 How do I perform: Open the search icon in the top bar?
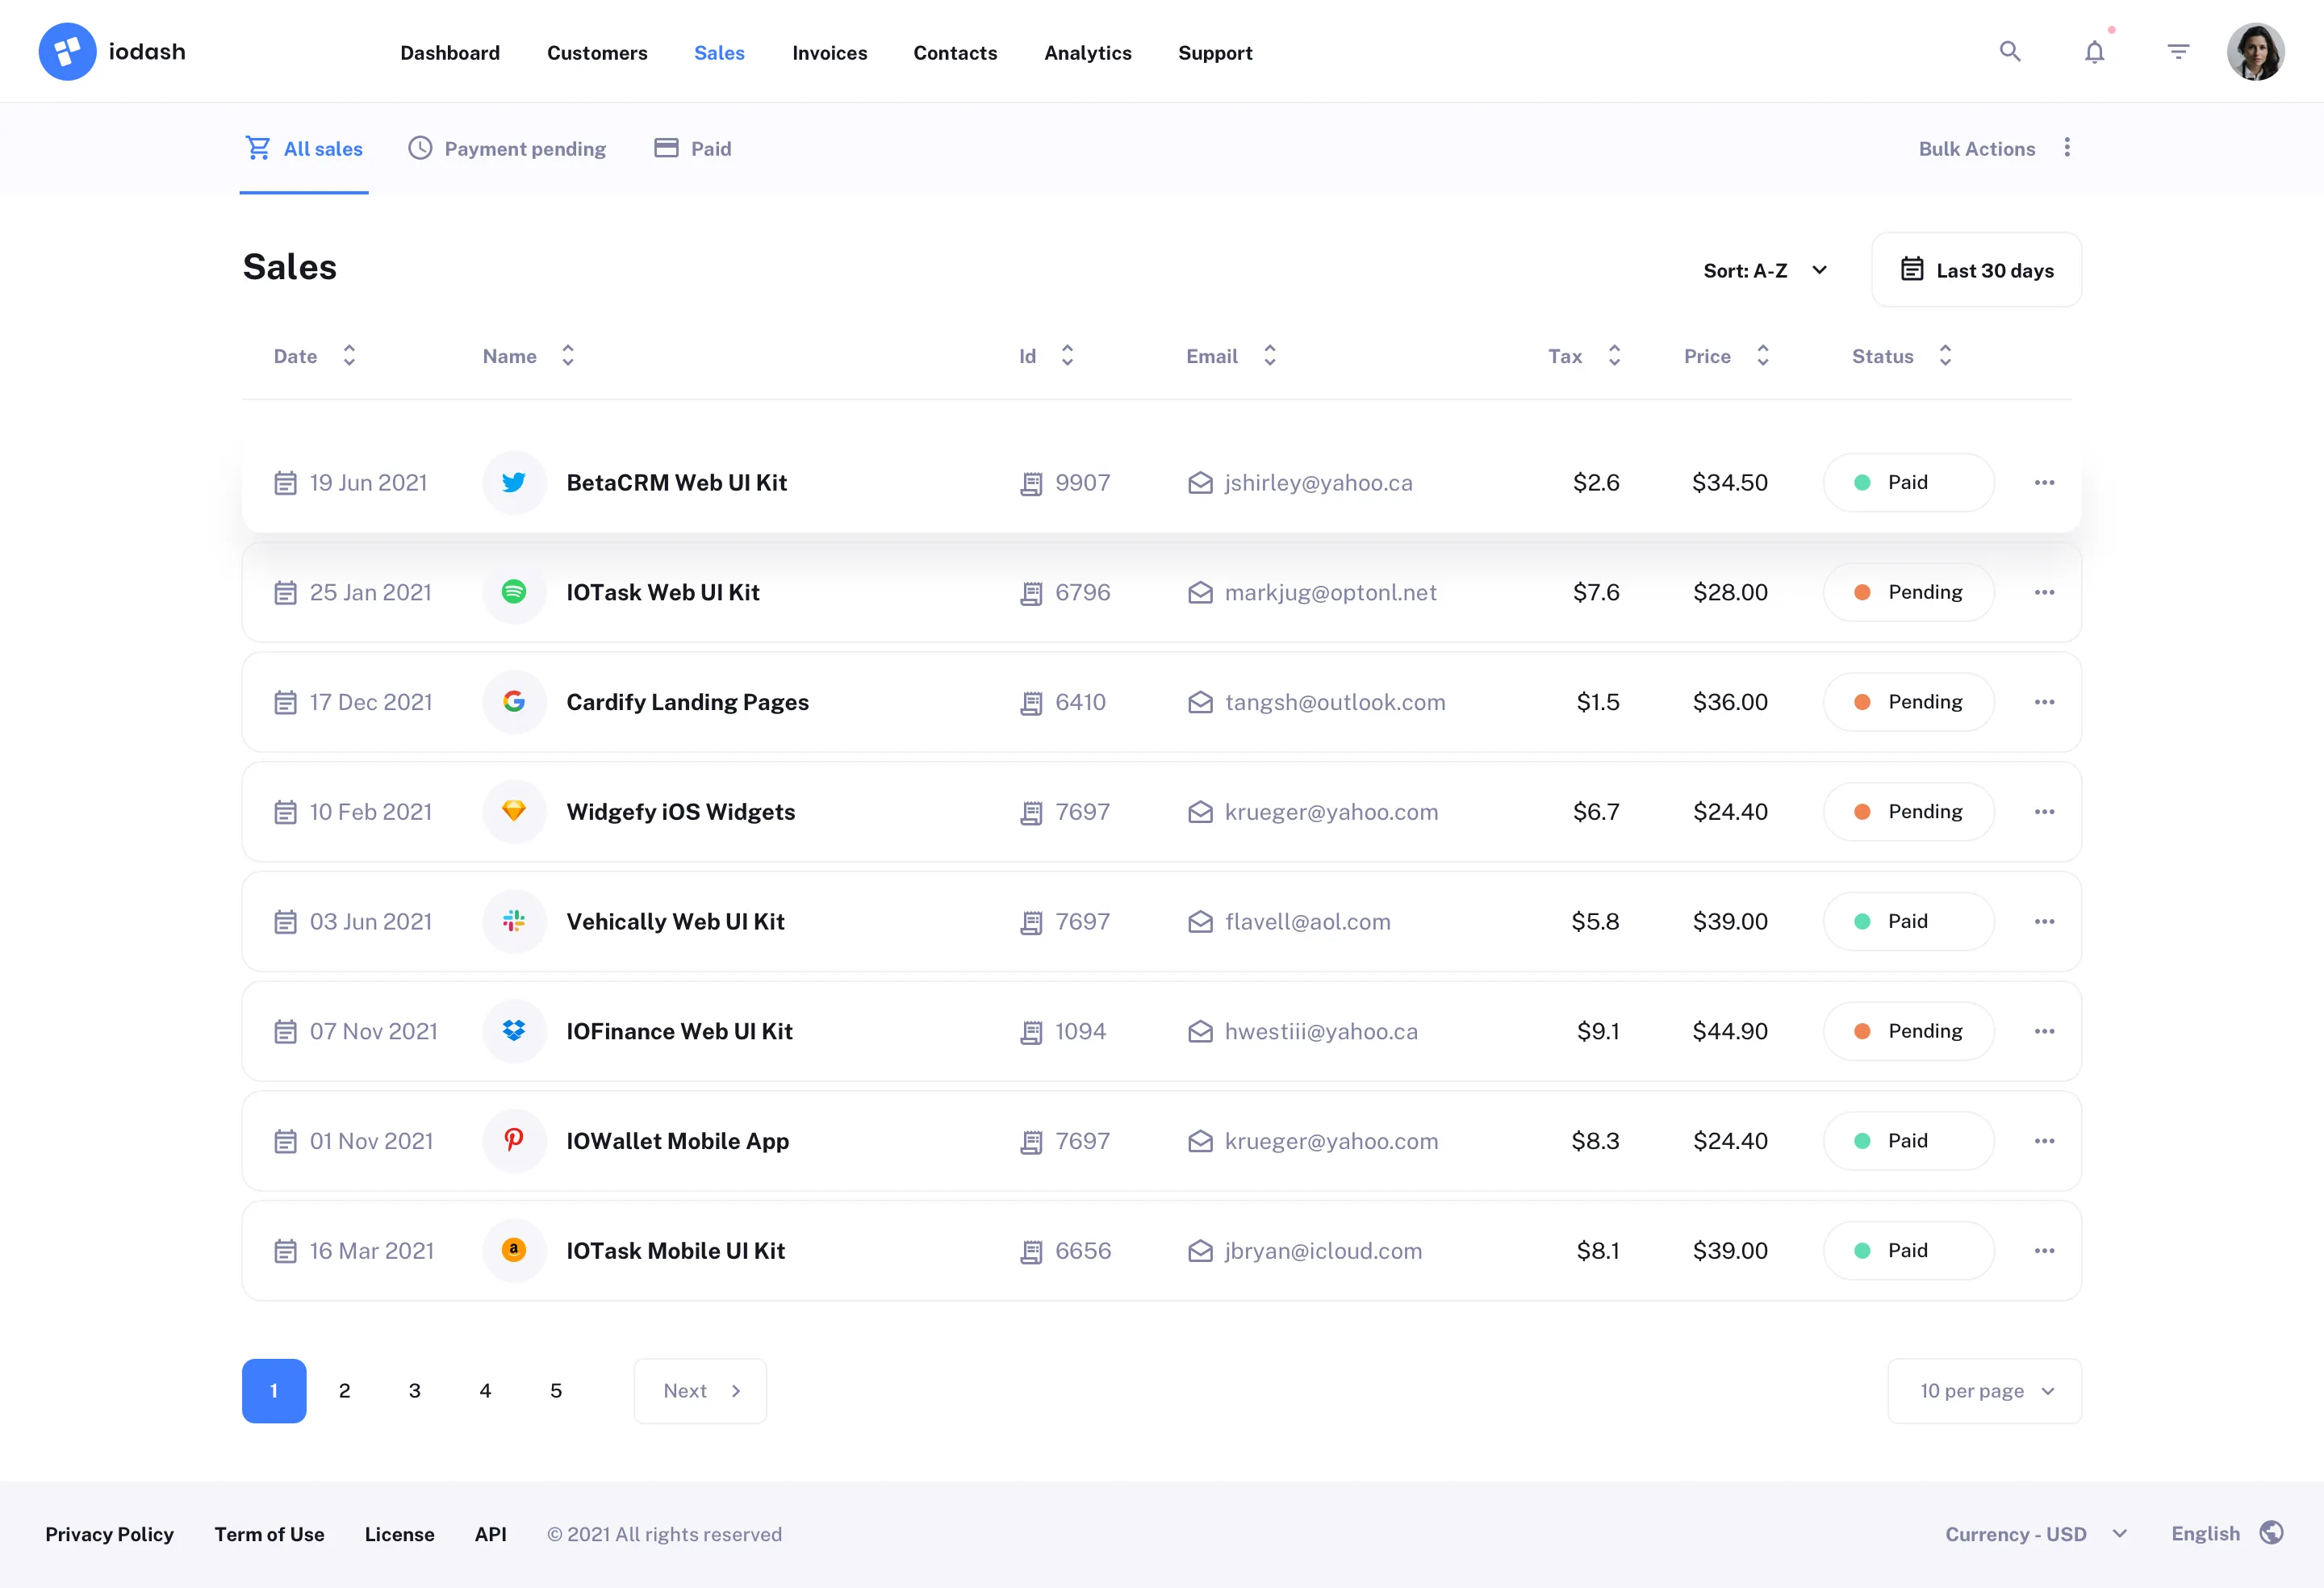[x=2010, y=51]
